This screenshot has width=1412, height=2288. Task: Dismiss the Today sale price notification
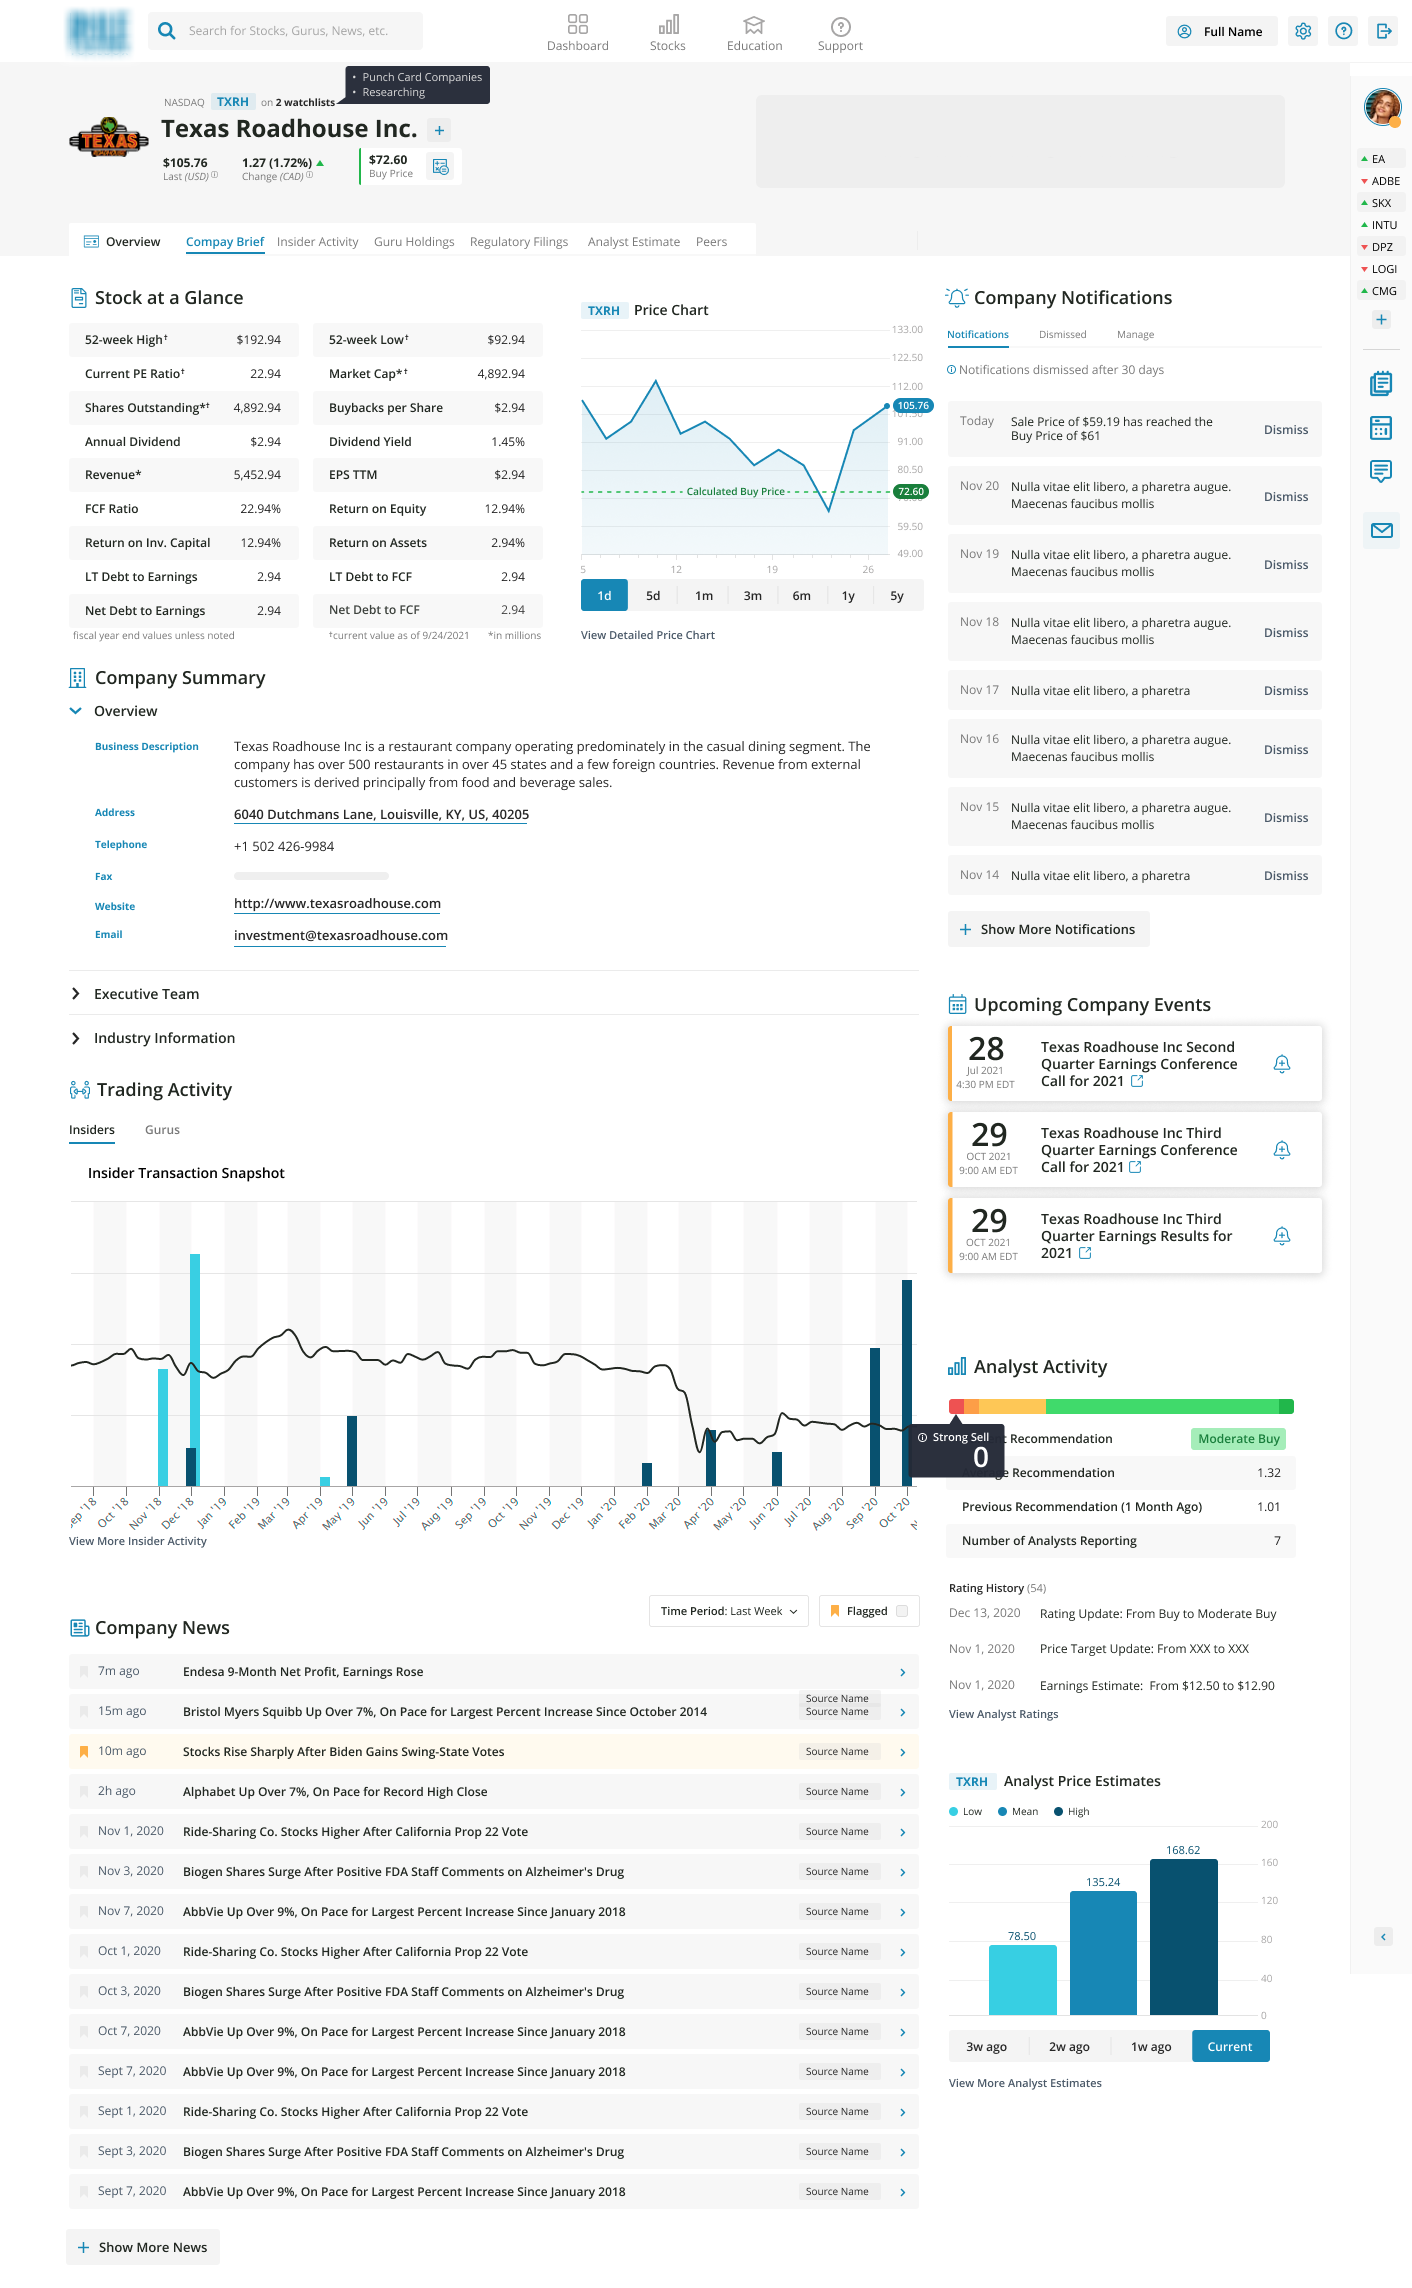[1285, 430]
